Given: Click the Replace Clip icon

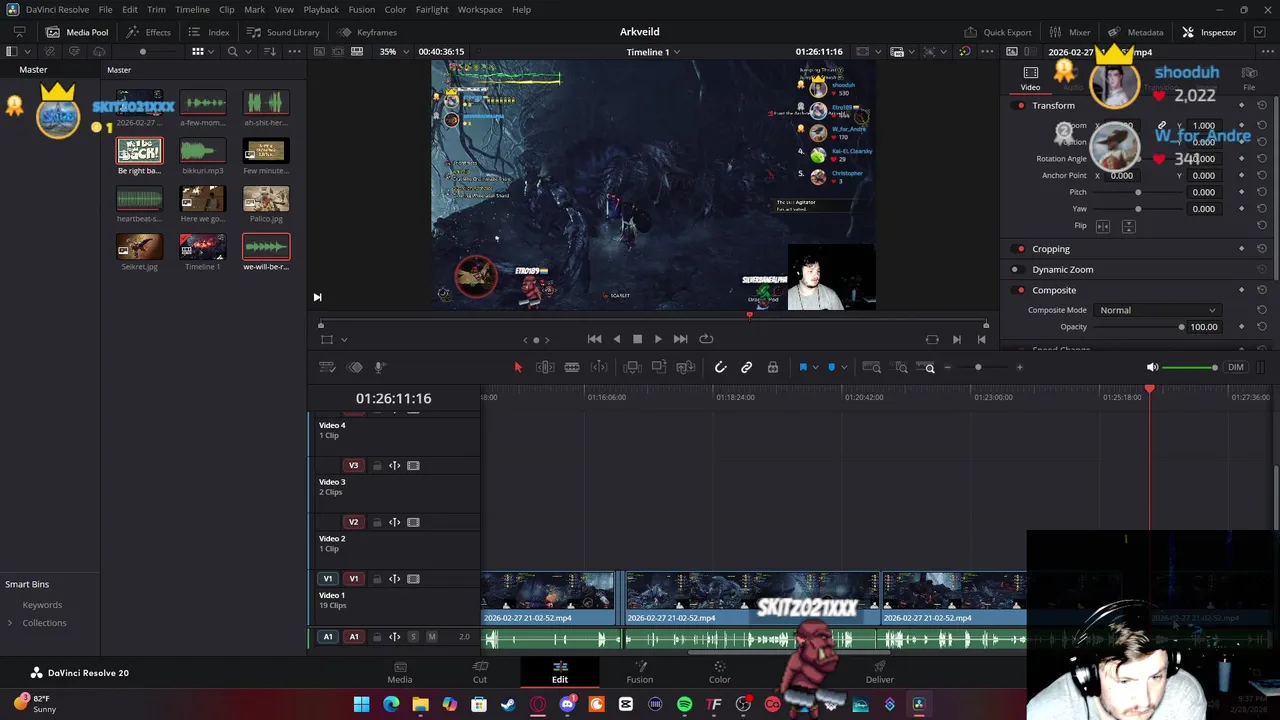Looking at the screenshot, I should 685,368.
